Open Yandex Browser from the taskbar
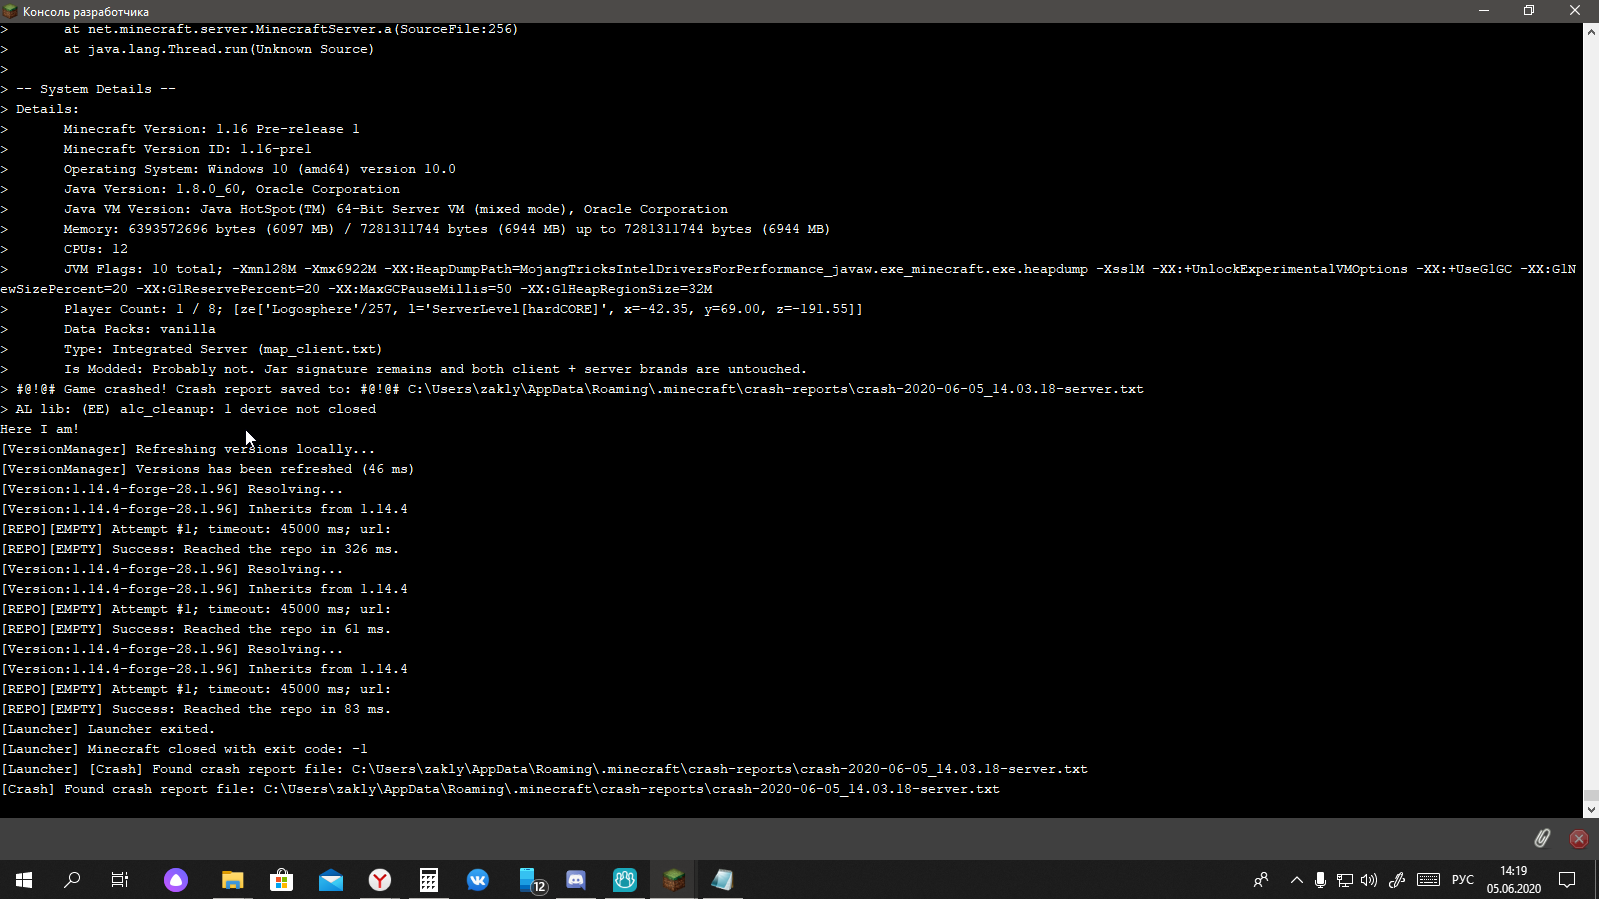 380,880
